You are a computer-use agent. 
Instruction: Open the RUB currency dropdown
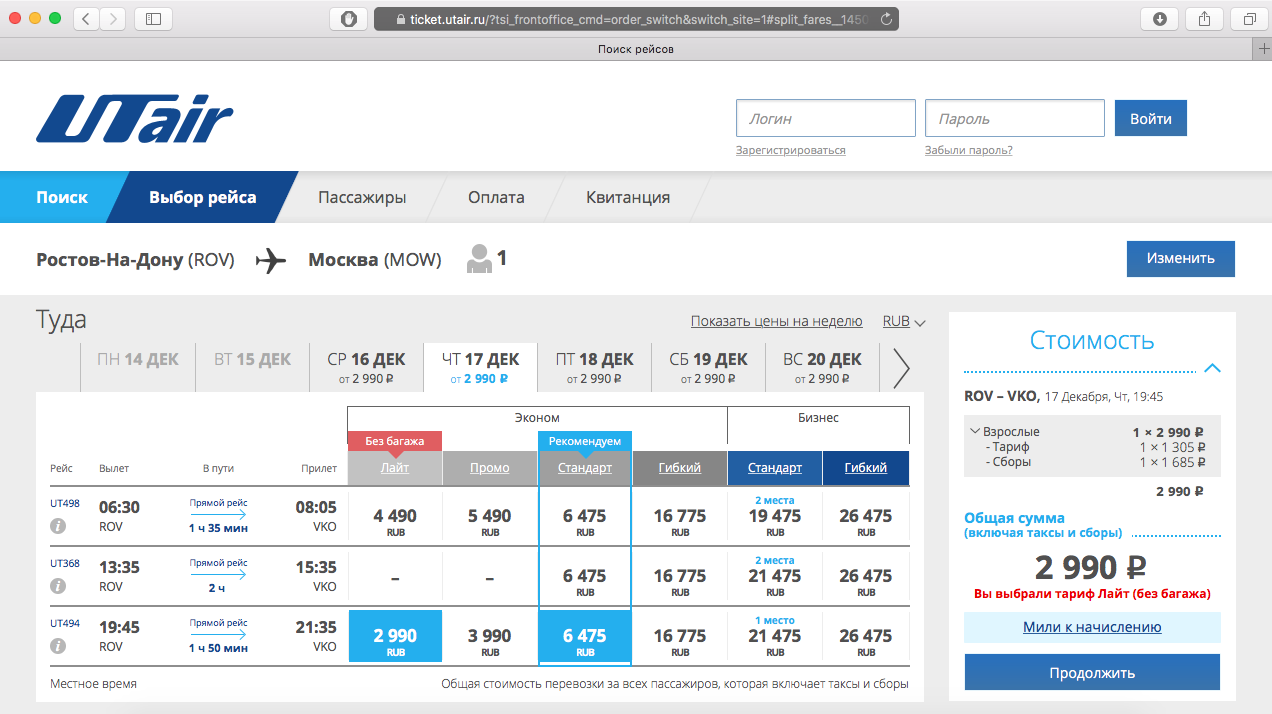pyautogui.click(x=904, y=322)
